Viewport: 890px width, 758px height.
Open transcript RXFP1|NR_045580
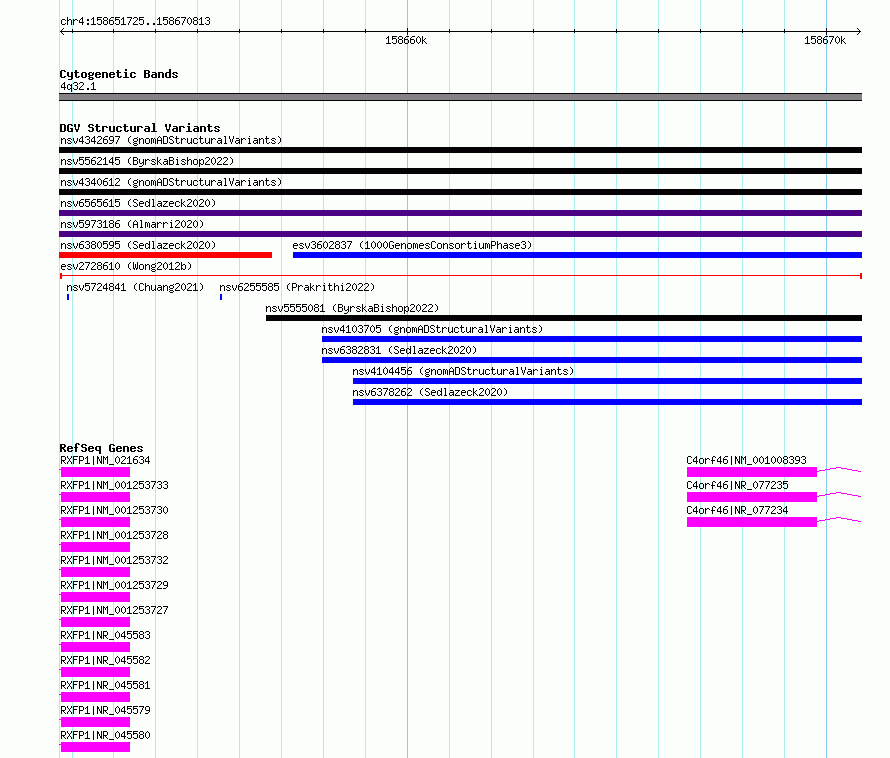tap(105, 735)
